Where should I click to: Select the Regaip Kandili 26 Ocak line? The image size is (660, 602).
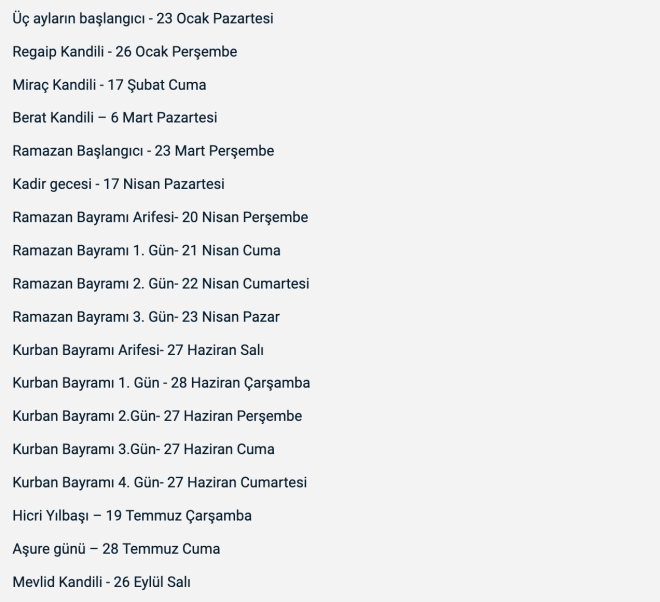[x=125, y=52]
